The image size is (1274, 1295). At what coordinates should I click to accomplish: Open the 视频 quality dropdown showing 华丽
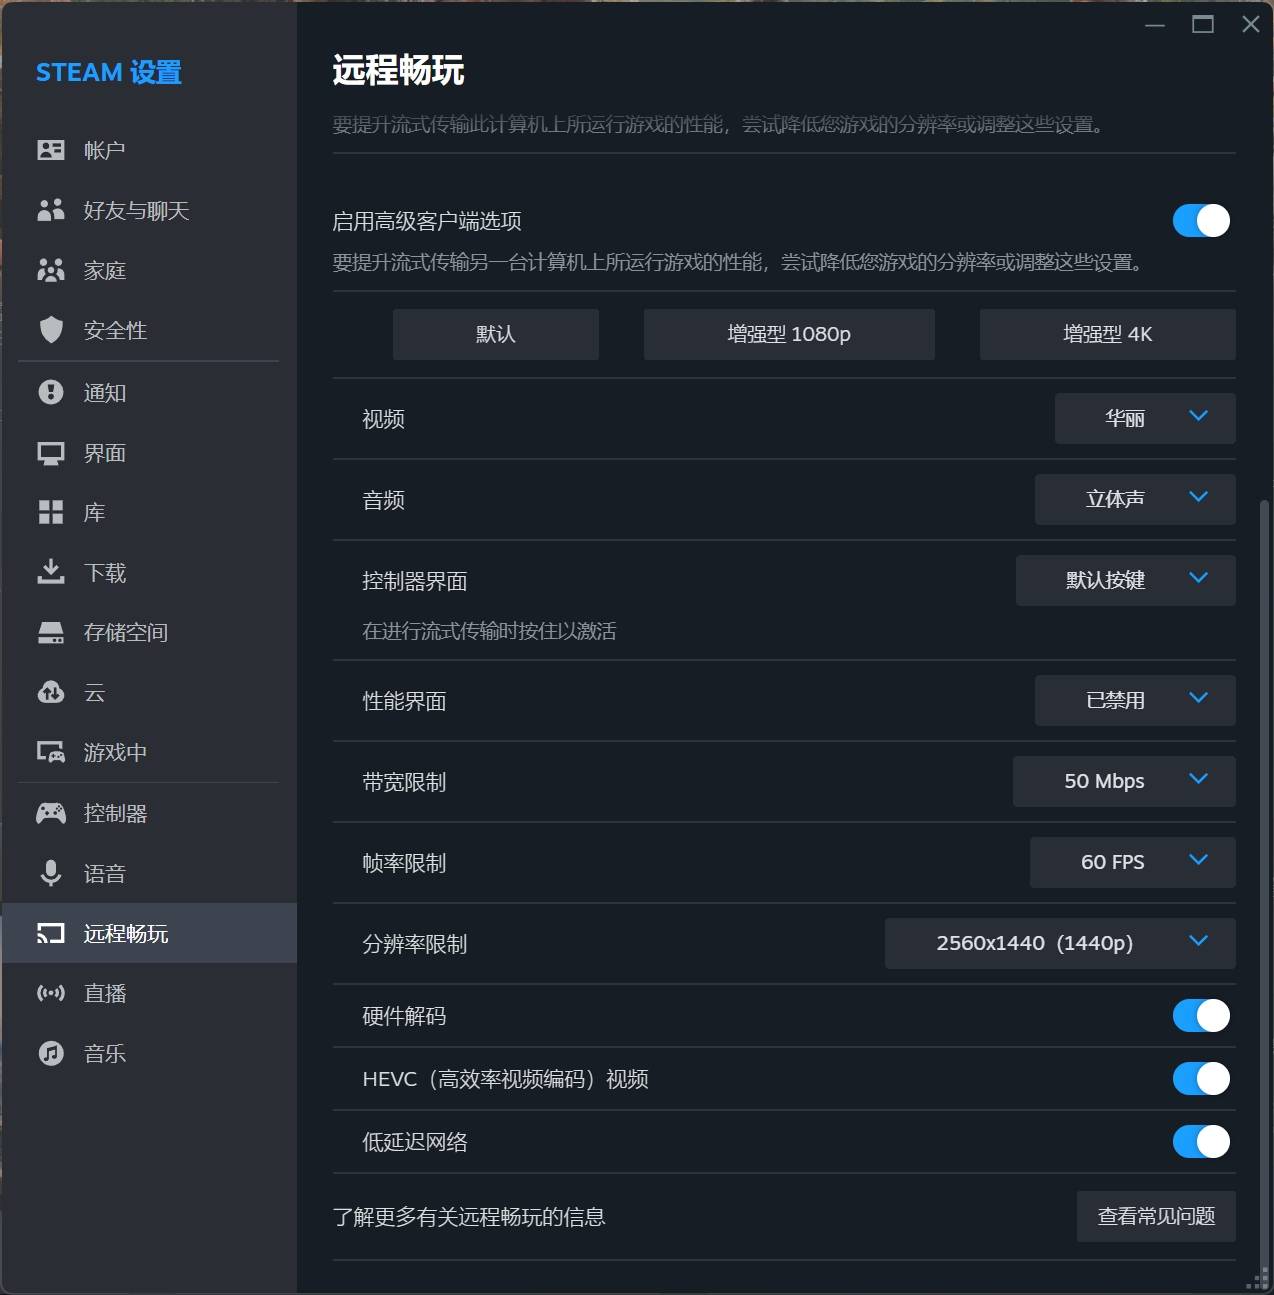point(1145,418)
